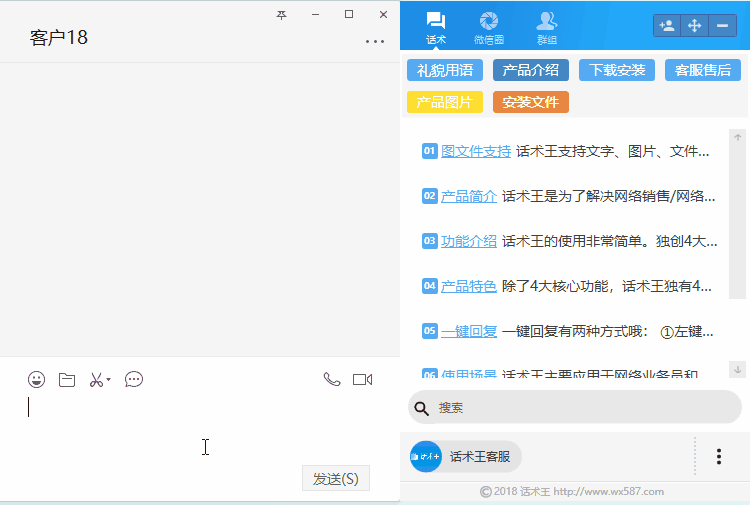Screen dimensions: 750x505
Task: Click the magnifier search icon
Action: pos(421,408)
